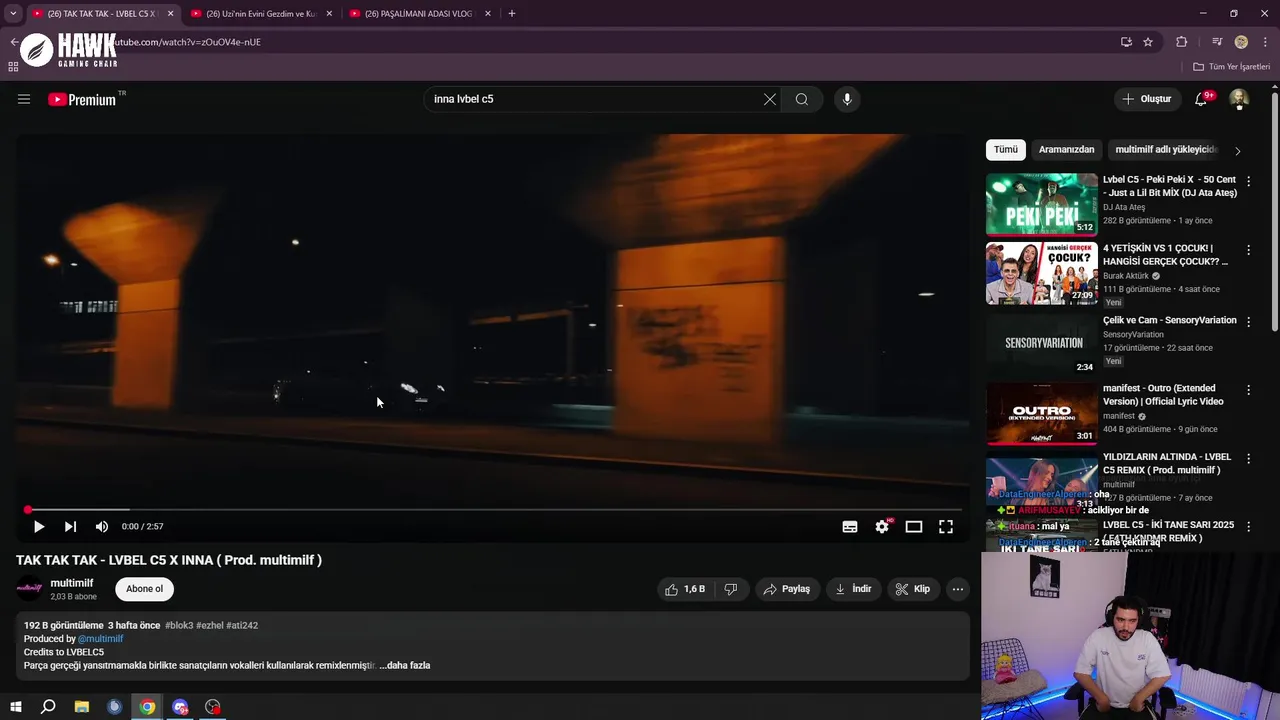Open the Peki Peki DJ Ata Ateş thumbnail
The image size is (1280, 720).
click(x=1041, y=204)
